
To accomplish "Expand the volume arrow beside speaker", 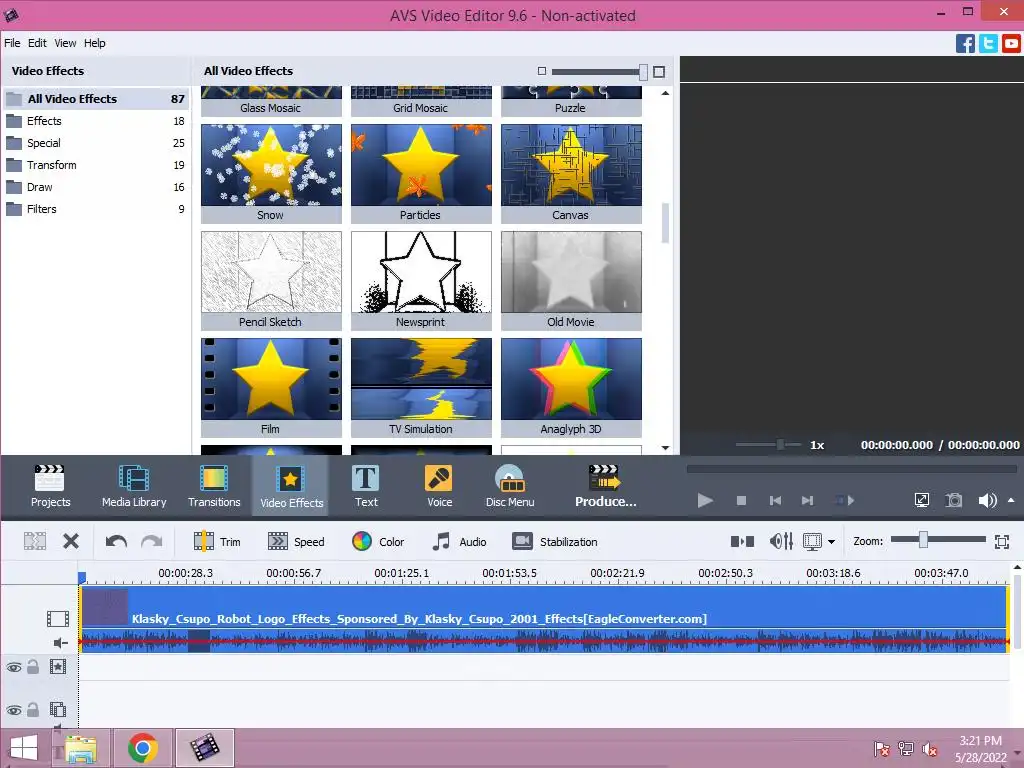I will [1011, 500].
